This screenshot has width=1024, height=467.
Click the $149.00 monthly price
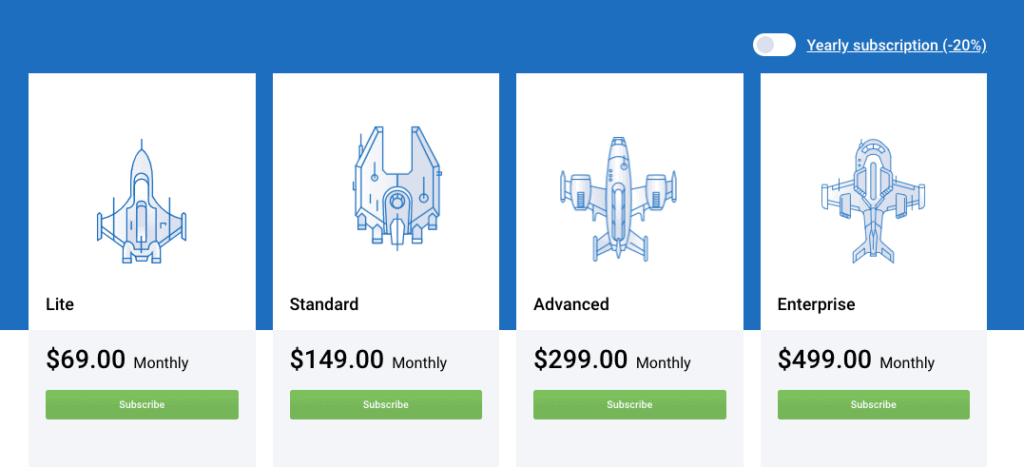click(x=337, y=360)
